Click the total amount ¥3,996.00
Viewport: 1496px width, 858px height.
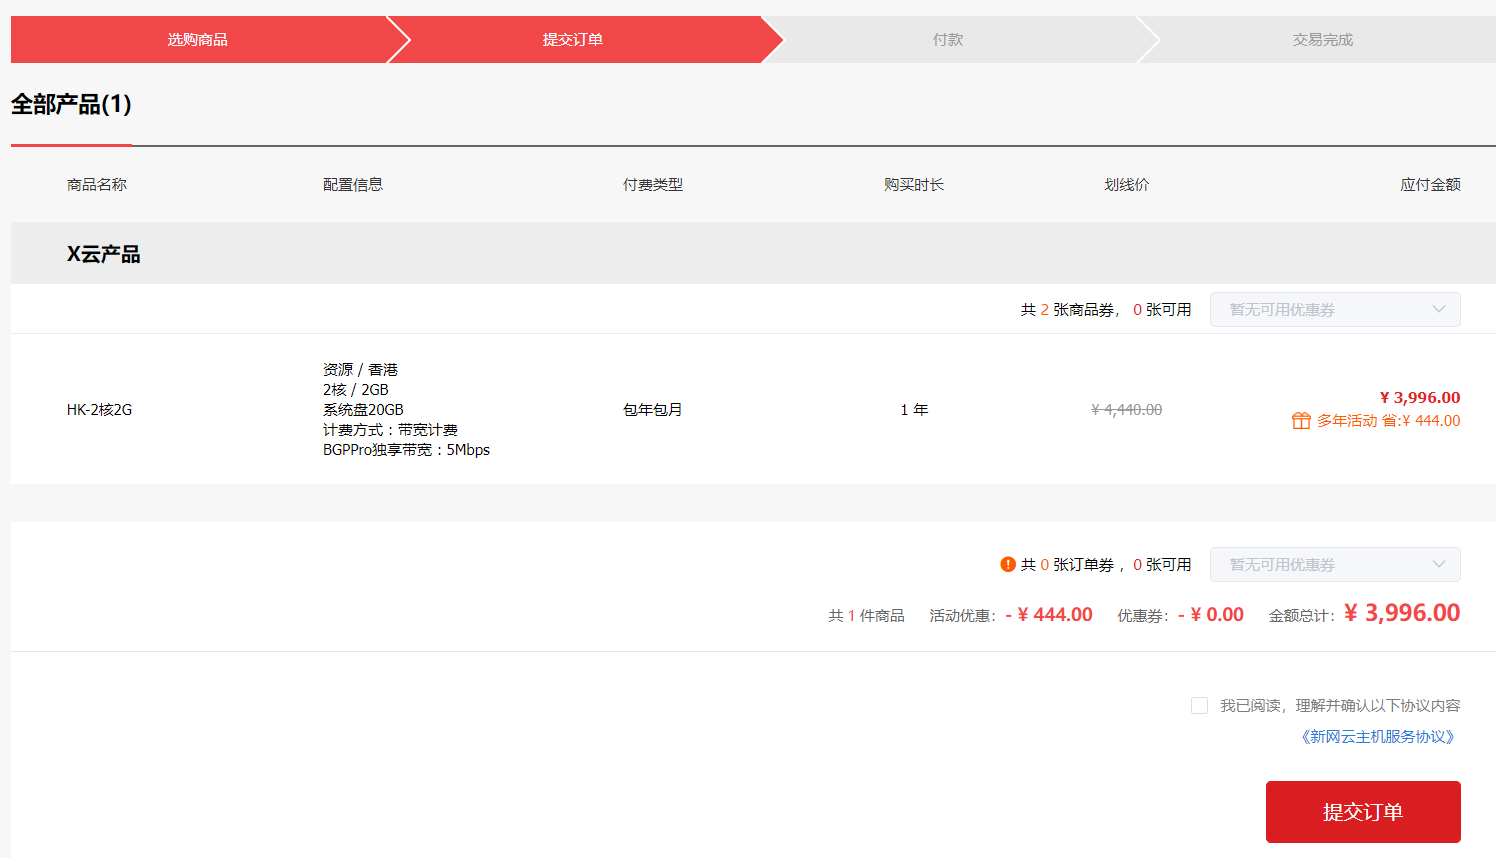coord(1401,613)
